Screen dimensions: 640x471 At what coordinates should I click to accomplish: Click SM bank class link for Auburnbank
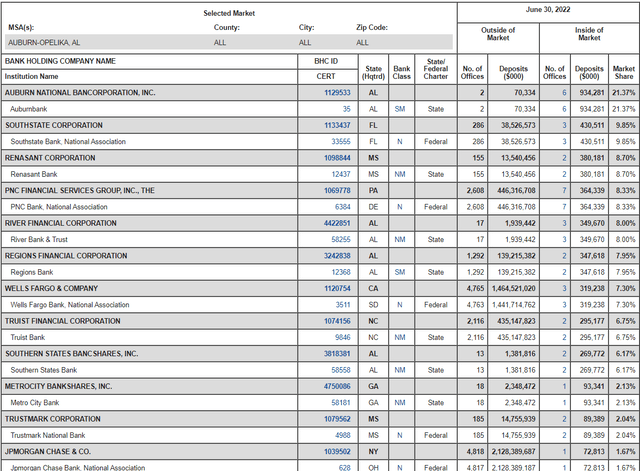400,109
